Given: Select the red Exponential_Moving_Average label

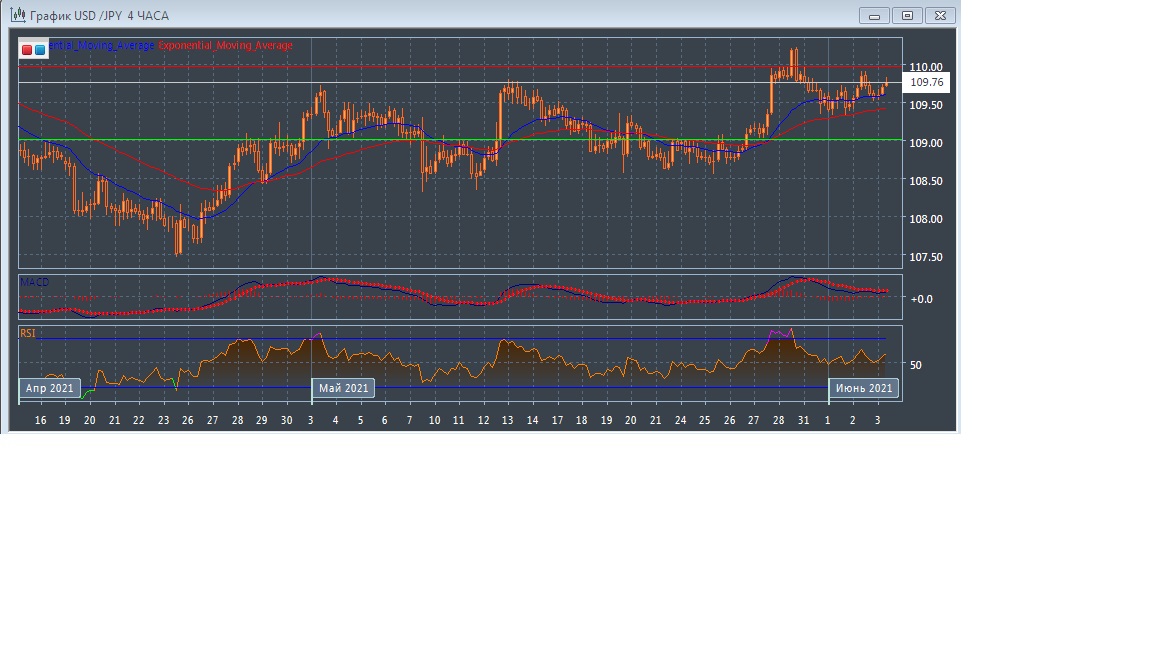Looking at the screenshot, I should 225,46.
